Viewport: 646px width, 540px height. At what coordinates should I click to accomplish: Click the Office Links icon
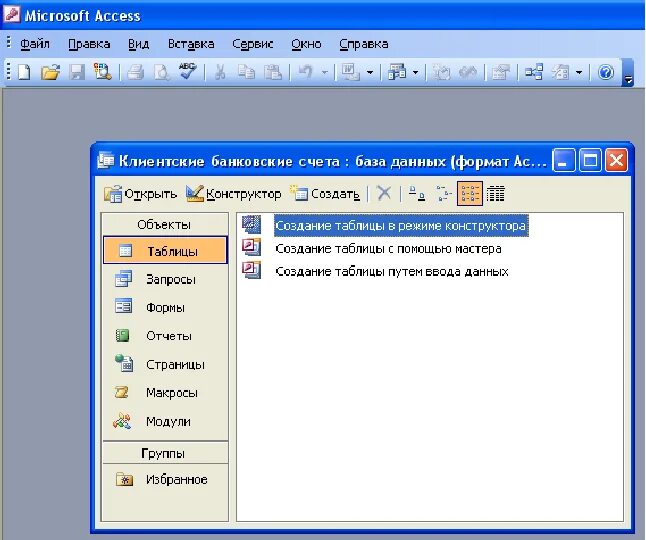pos(349,72)
